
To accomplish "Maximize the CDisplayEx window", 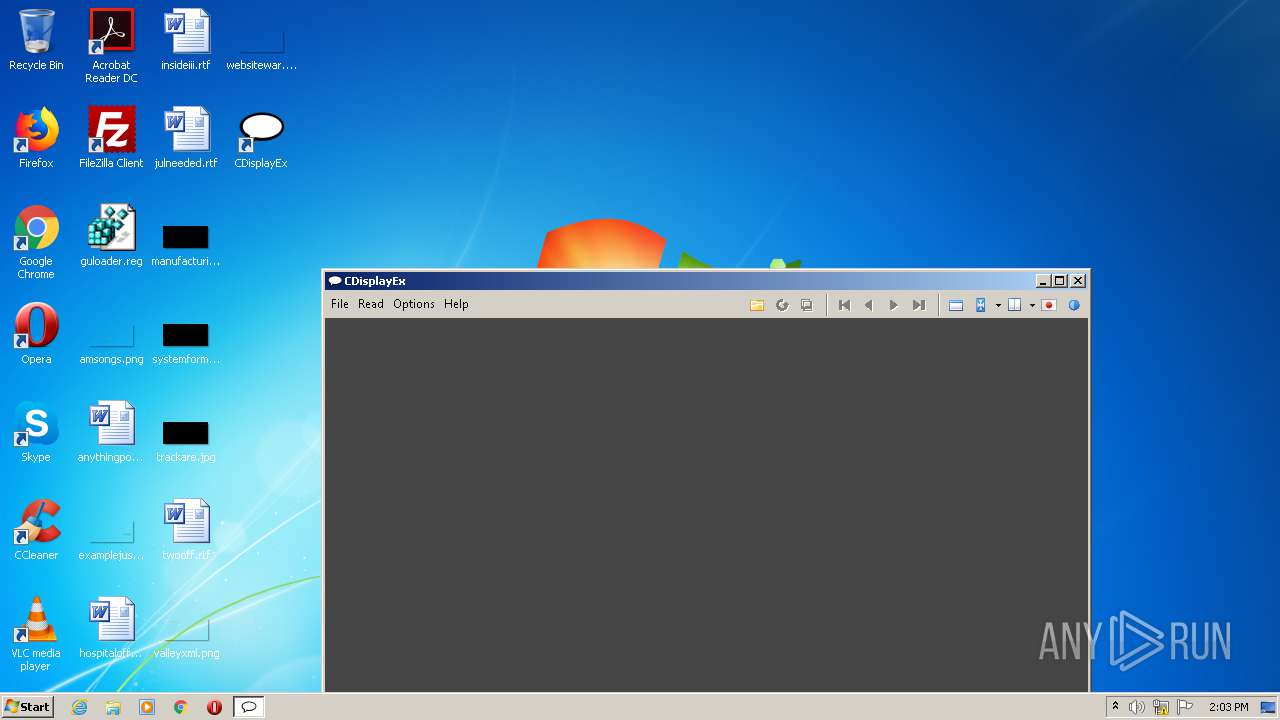I will (1061, 281).
